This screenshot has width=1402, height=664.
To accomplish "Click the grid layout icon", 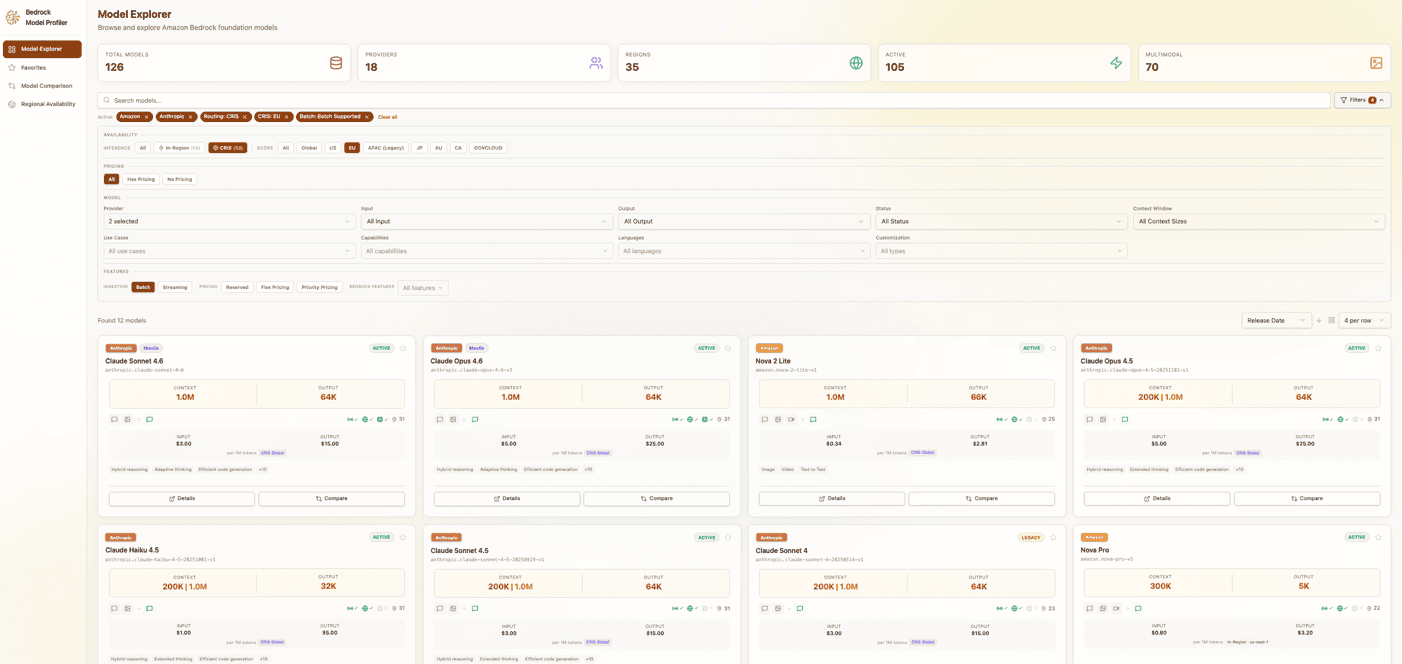I will pyautogui.click(x=1331, y=320).
